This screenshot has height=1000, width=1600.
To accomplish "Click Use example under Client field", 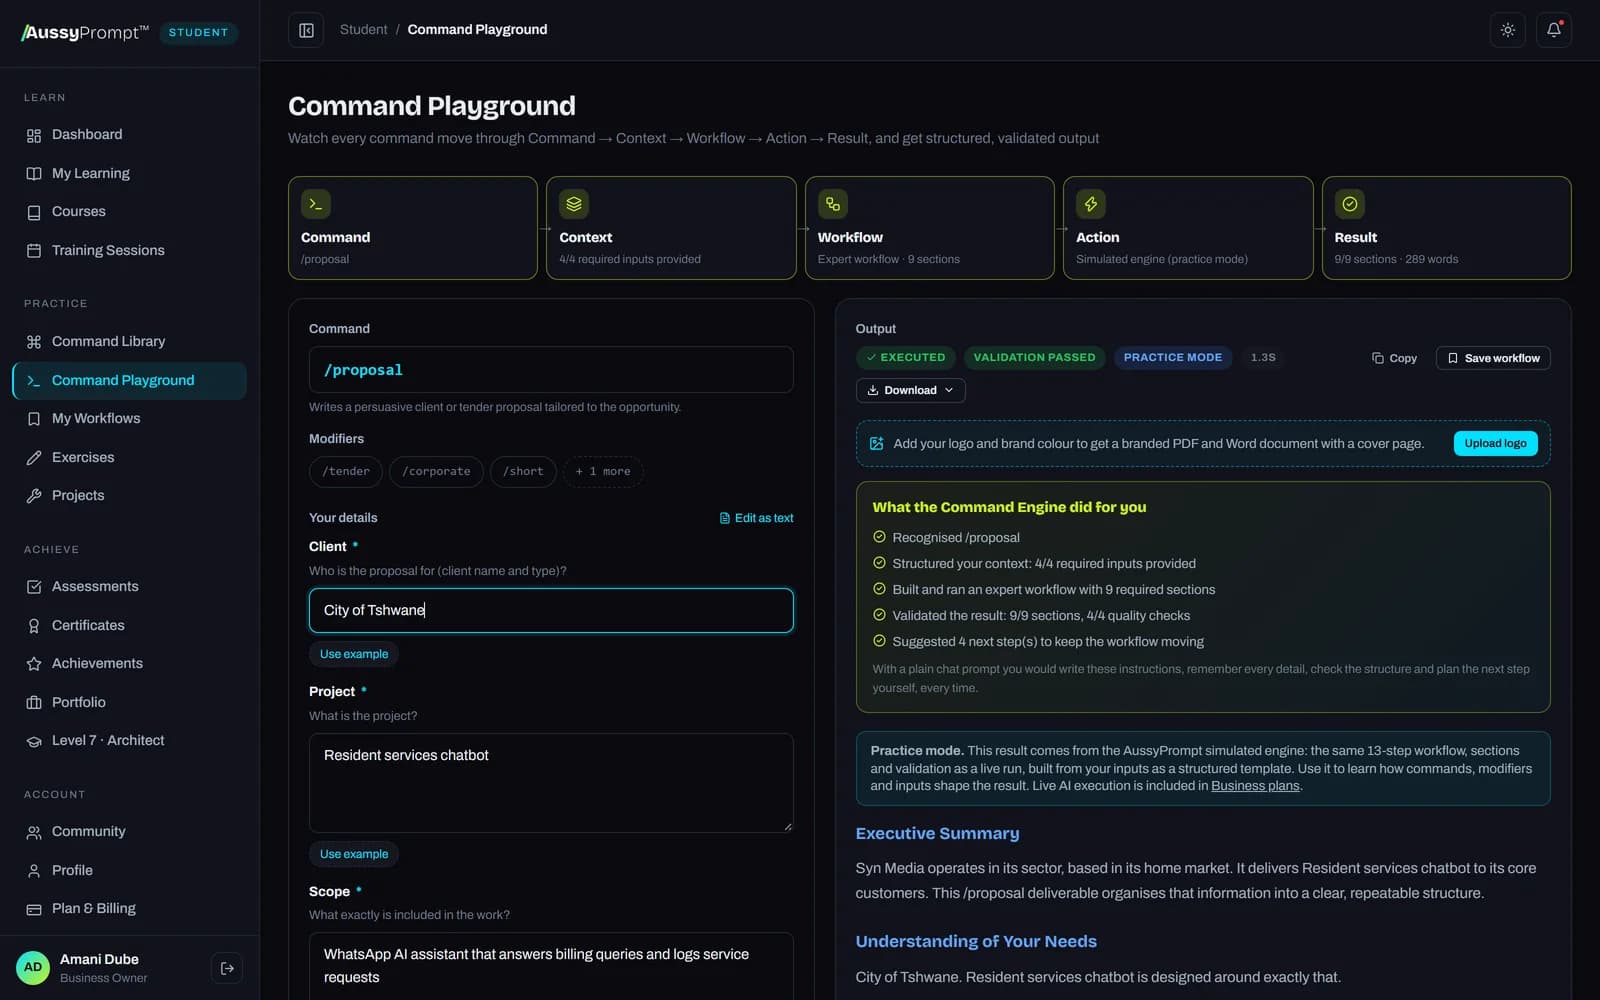I will click(x=354, y=654).
